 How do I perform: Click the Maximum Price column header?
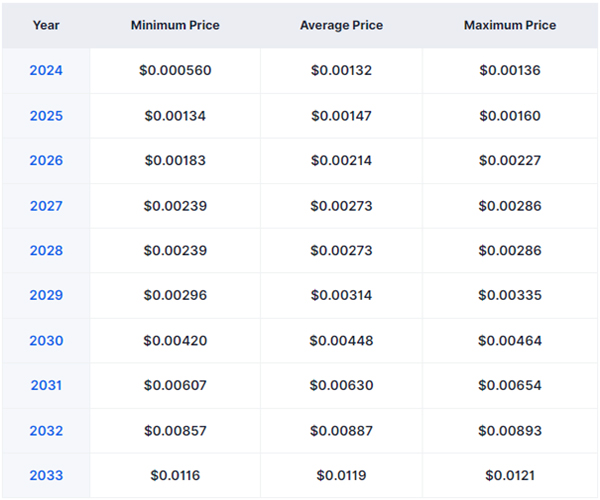pyautogui.click(x=510, y=25)
